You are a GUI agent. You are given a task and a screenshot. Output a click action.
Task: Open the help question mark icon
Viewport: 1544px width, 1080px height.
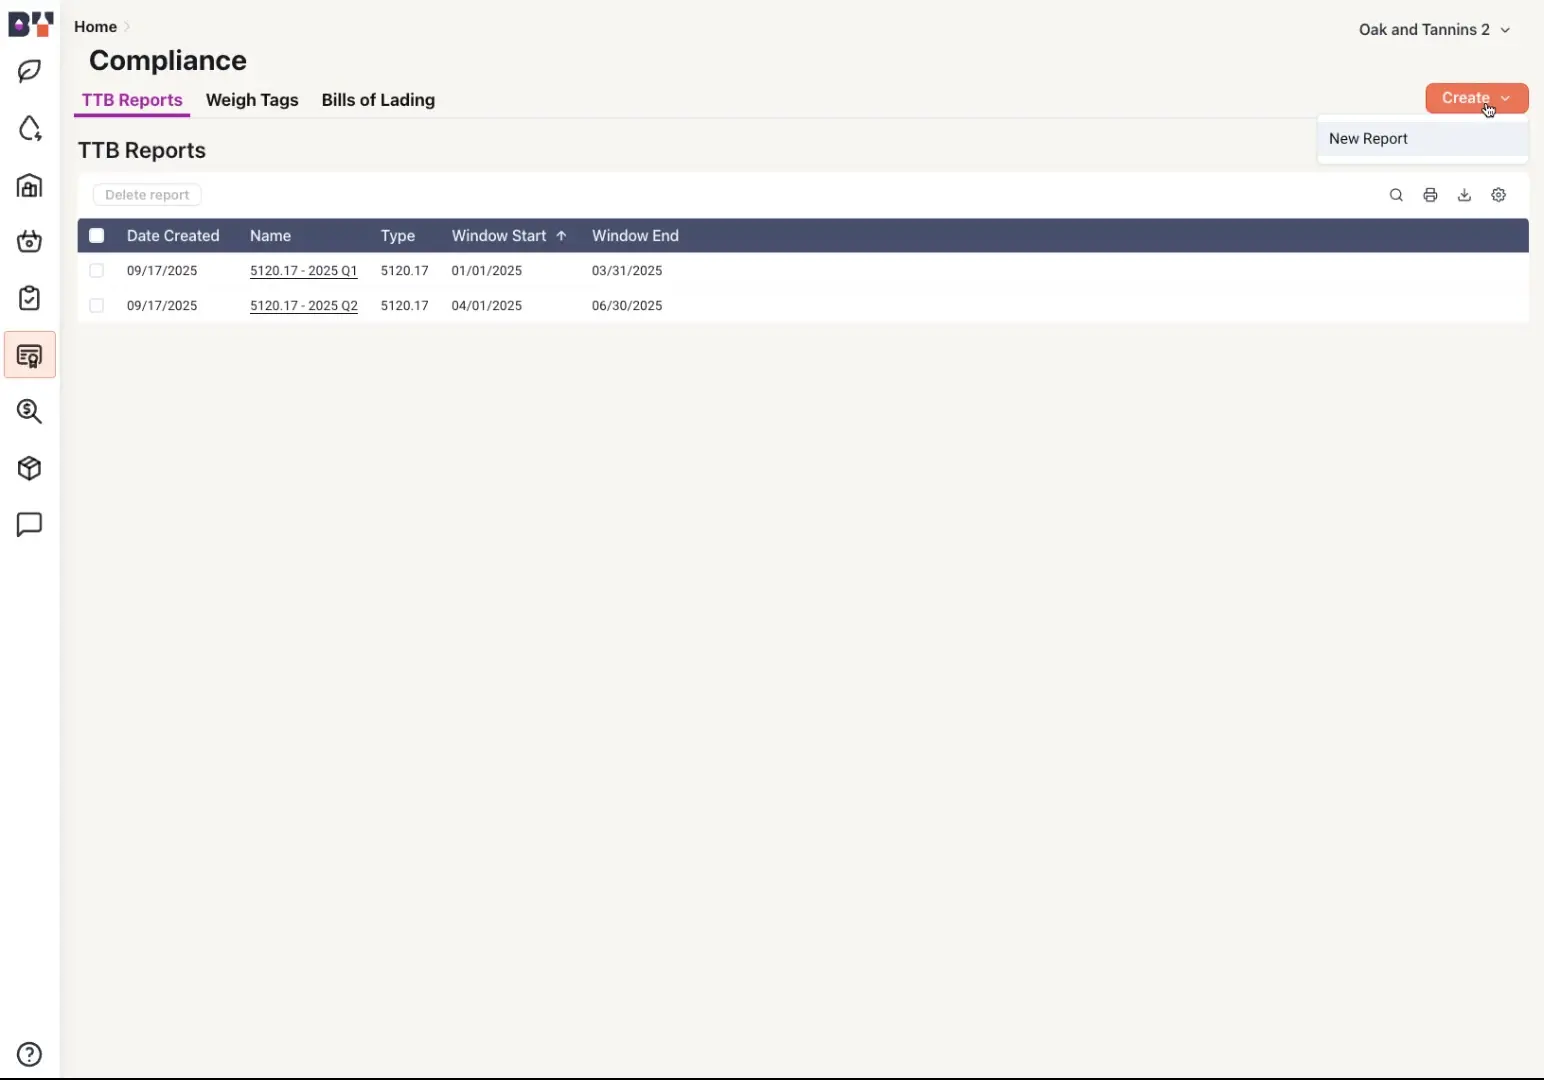(30, 1055)
